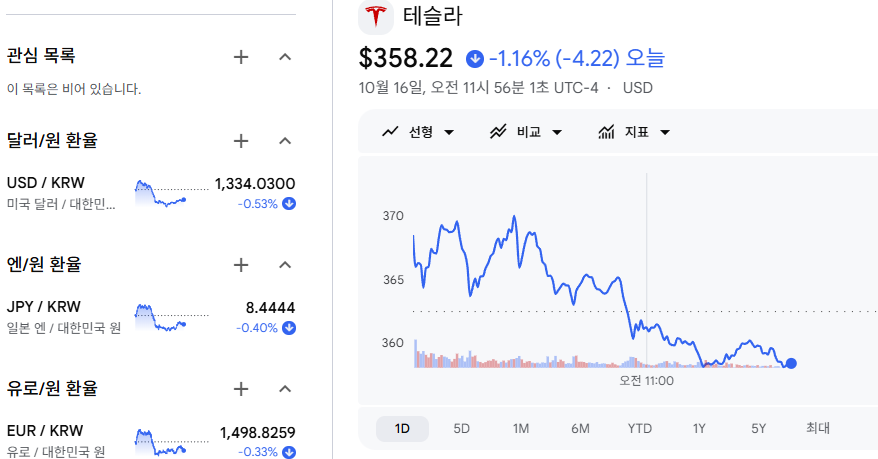Click the -0.33% down arrow icon

(x=289, y=452)
